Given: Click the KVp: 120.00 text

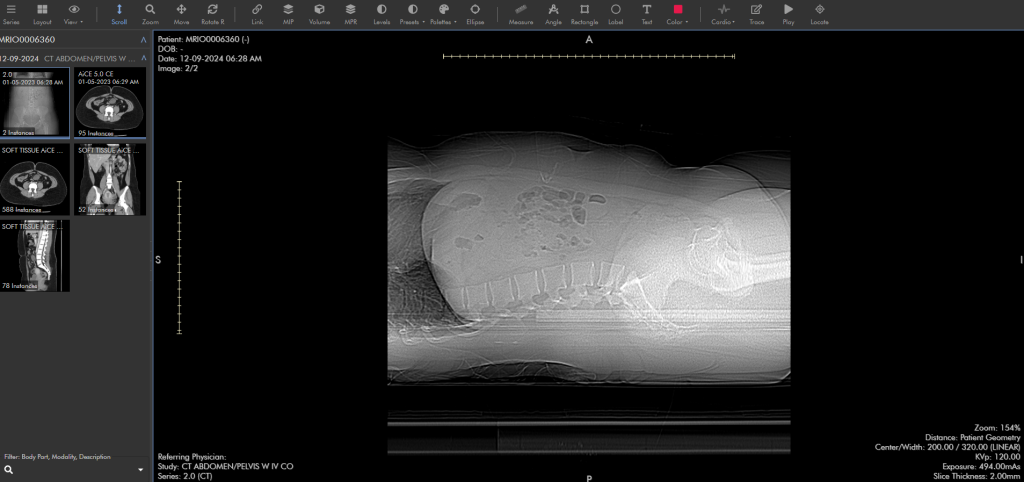Looking at the screenshot, I should [997, 457].
